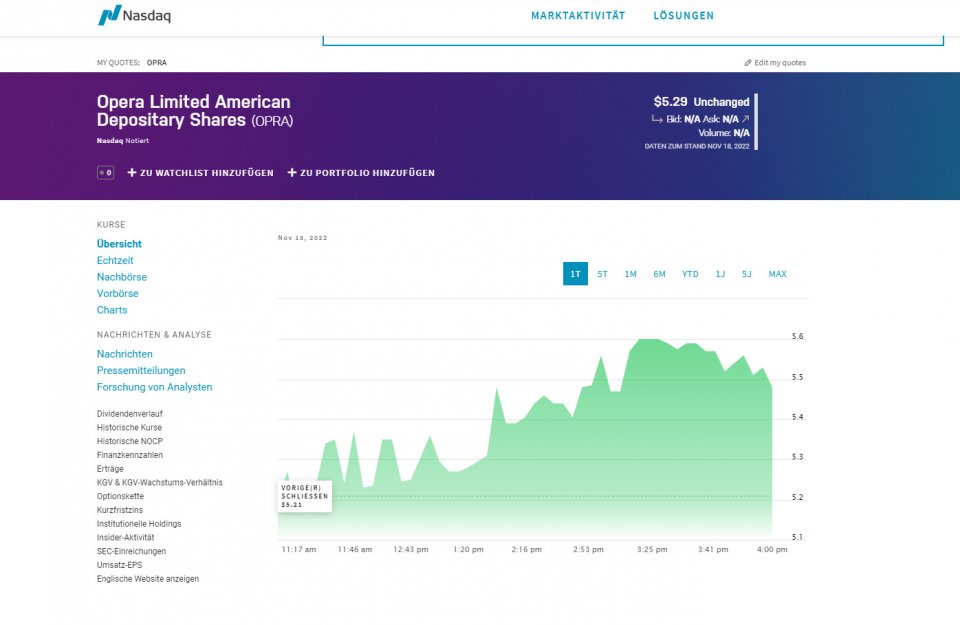This screenshot has width=960, height=625.
Task: Open the Kurzfristzins link
Action: coord(120,510)
